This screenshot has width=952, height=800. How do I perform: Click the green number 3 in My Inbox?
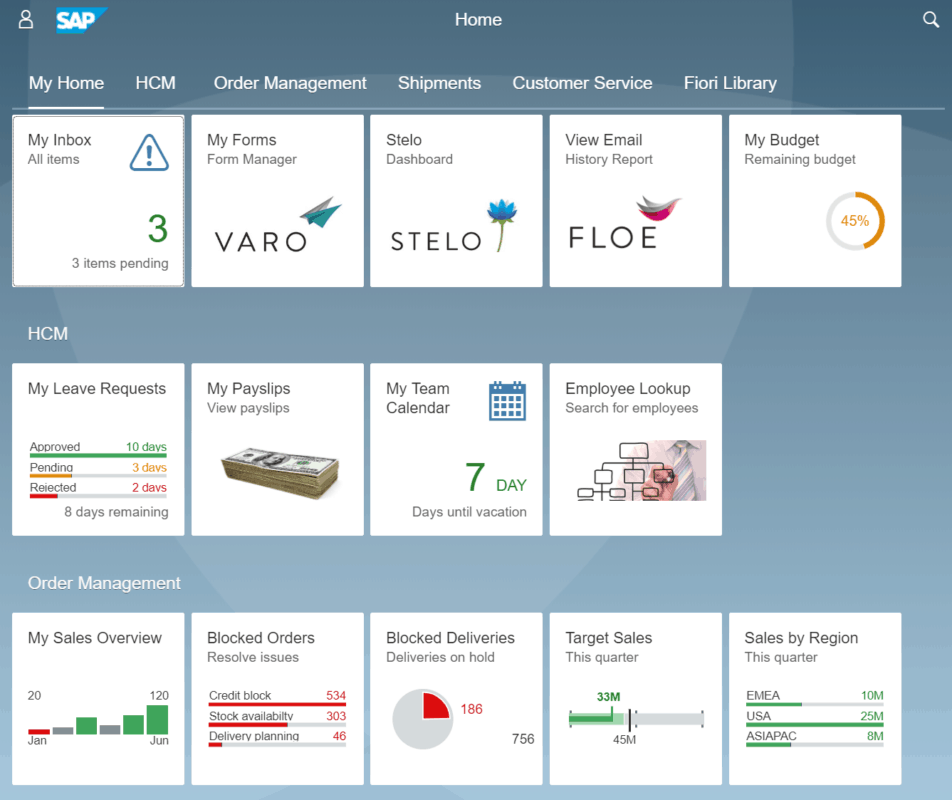[158, 229]
